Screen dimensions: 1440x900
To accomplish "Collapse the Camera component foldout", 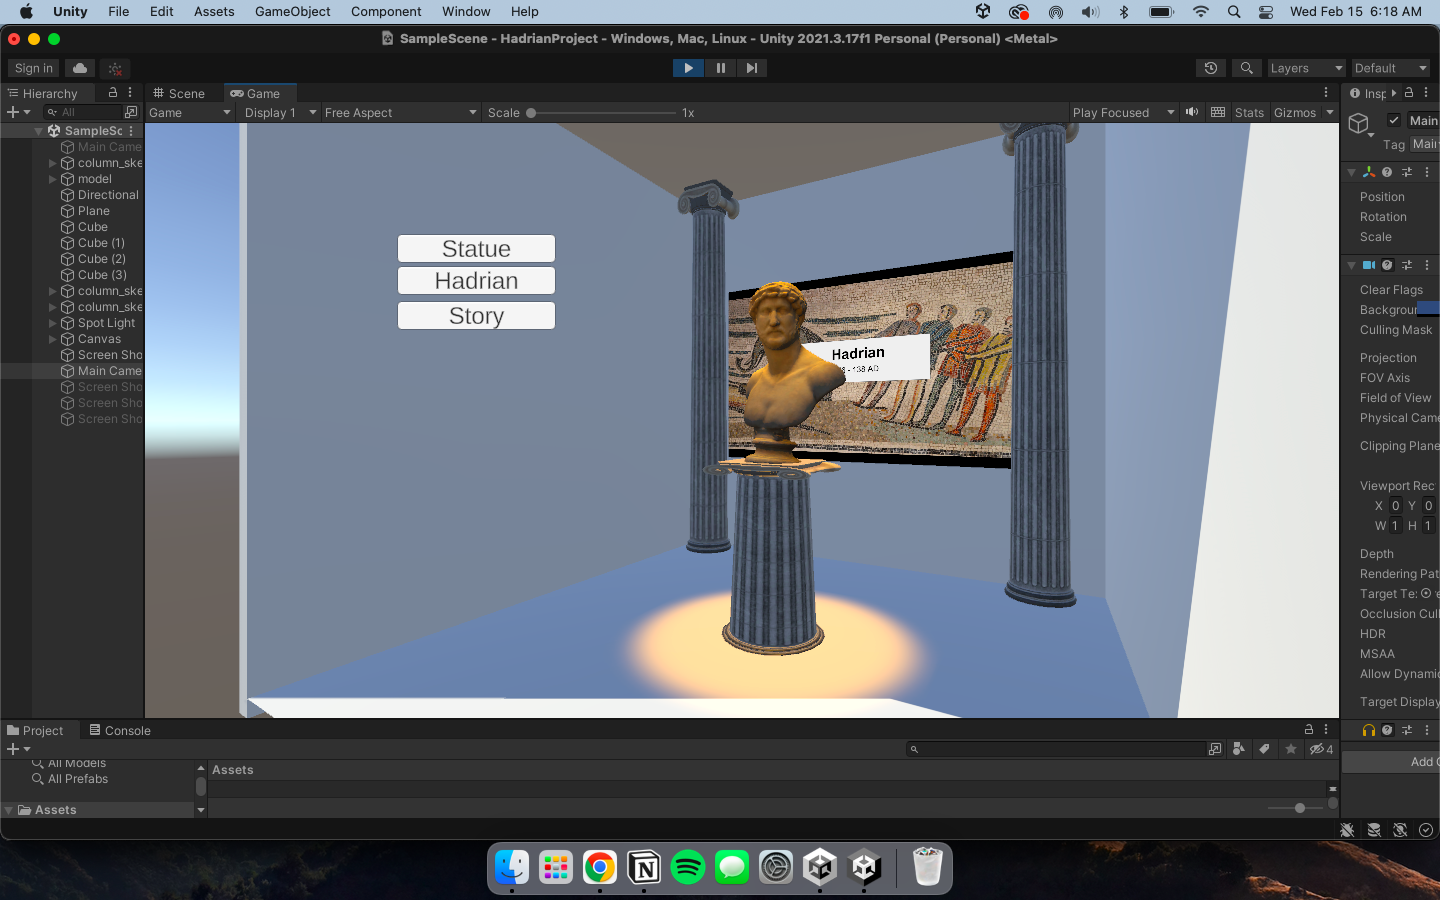I will [x=1351, y=265].
